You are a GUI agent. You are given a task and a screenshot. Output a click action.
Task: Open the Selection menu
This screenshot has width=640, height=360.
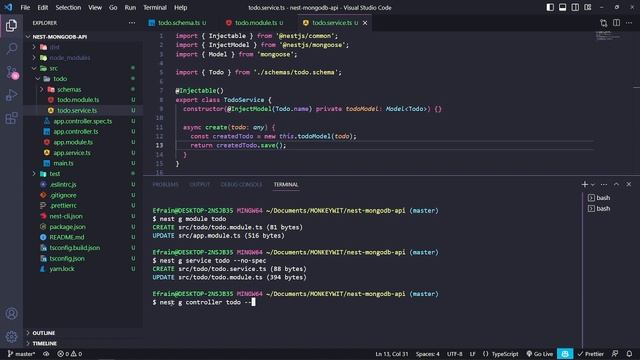click(x=68, y=7)
